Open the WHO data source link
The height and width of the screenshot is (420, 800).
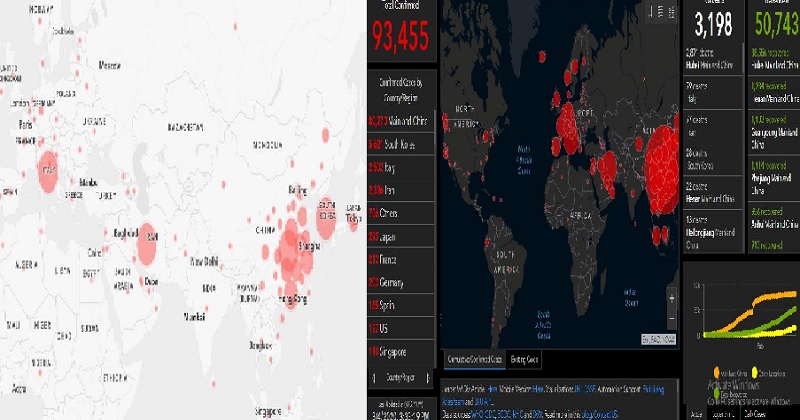click(x=477, y=414)
